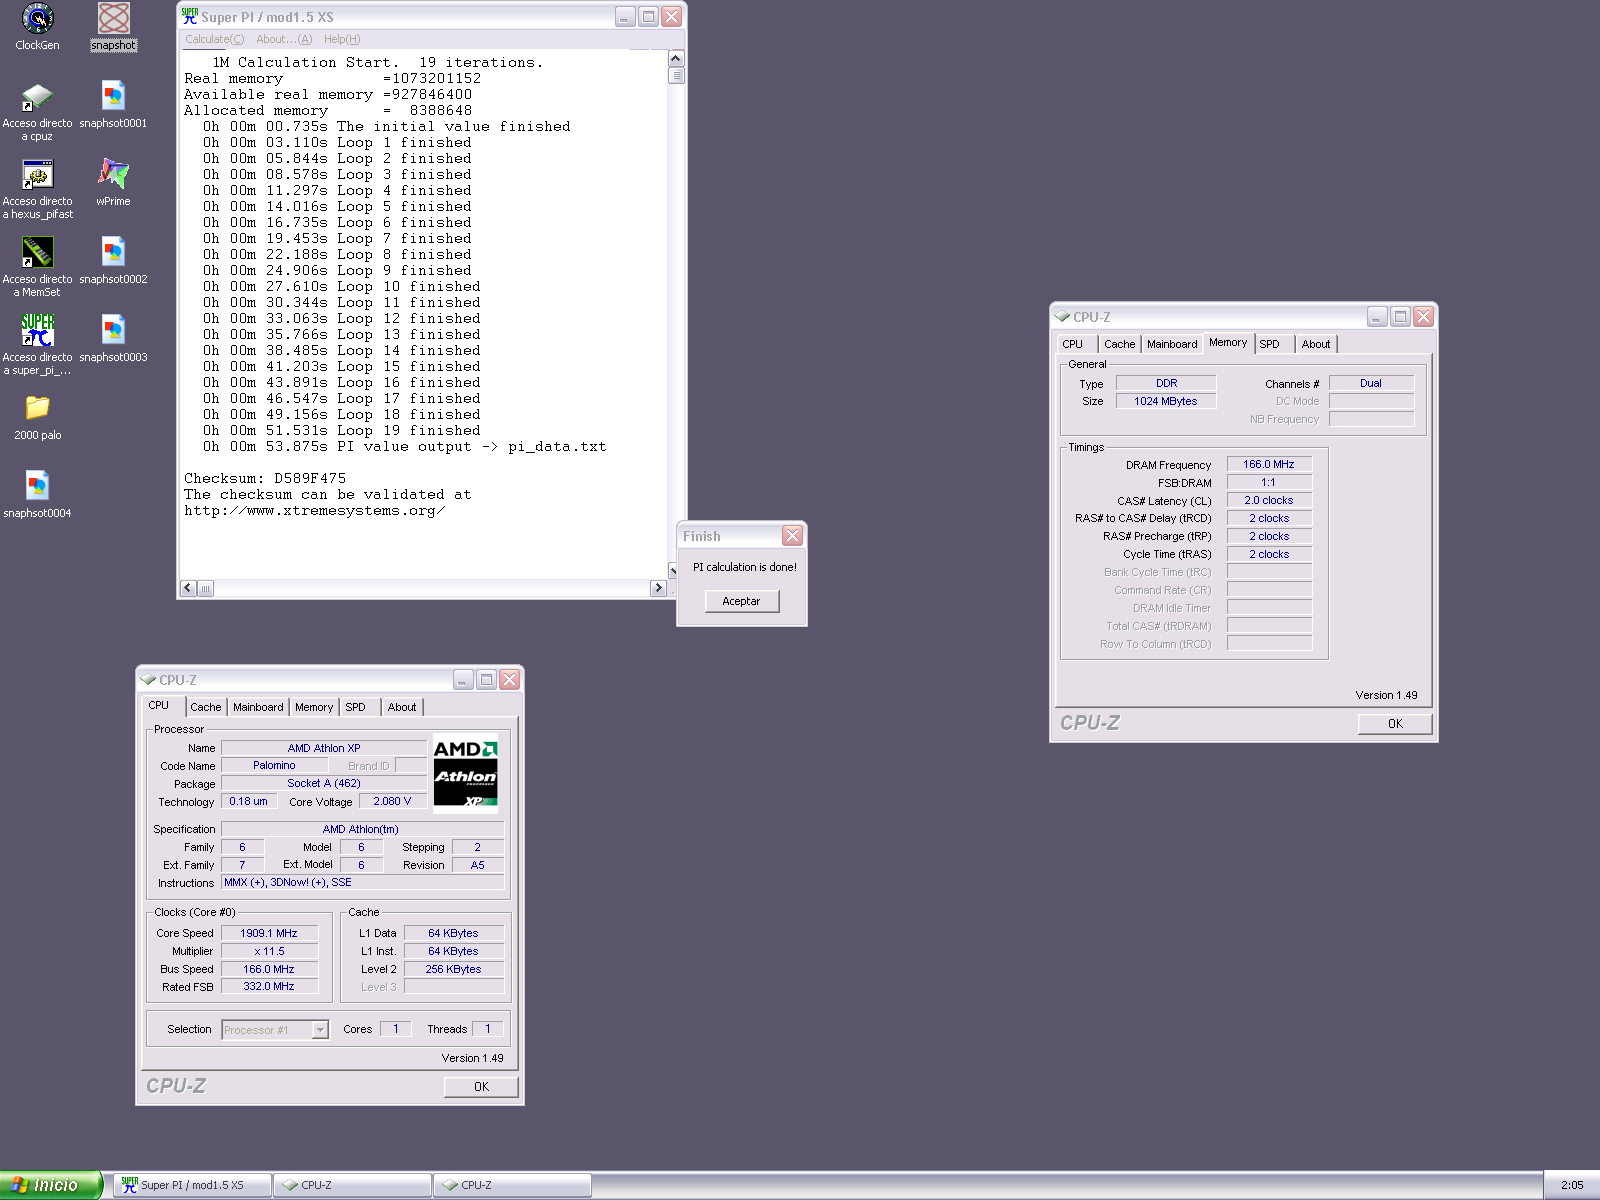This screenshot has width=1600, height=1200.
Task: Click OK in the CPU-Z CPU window
Action: 481,1087
